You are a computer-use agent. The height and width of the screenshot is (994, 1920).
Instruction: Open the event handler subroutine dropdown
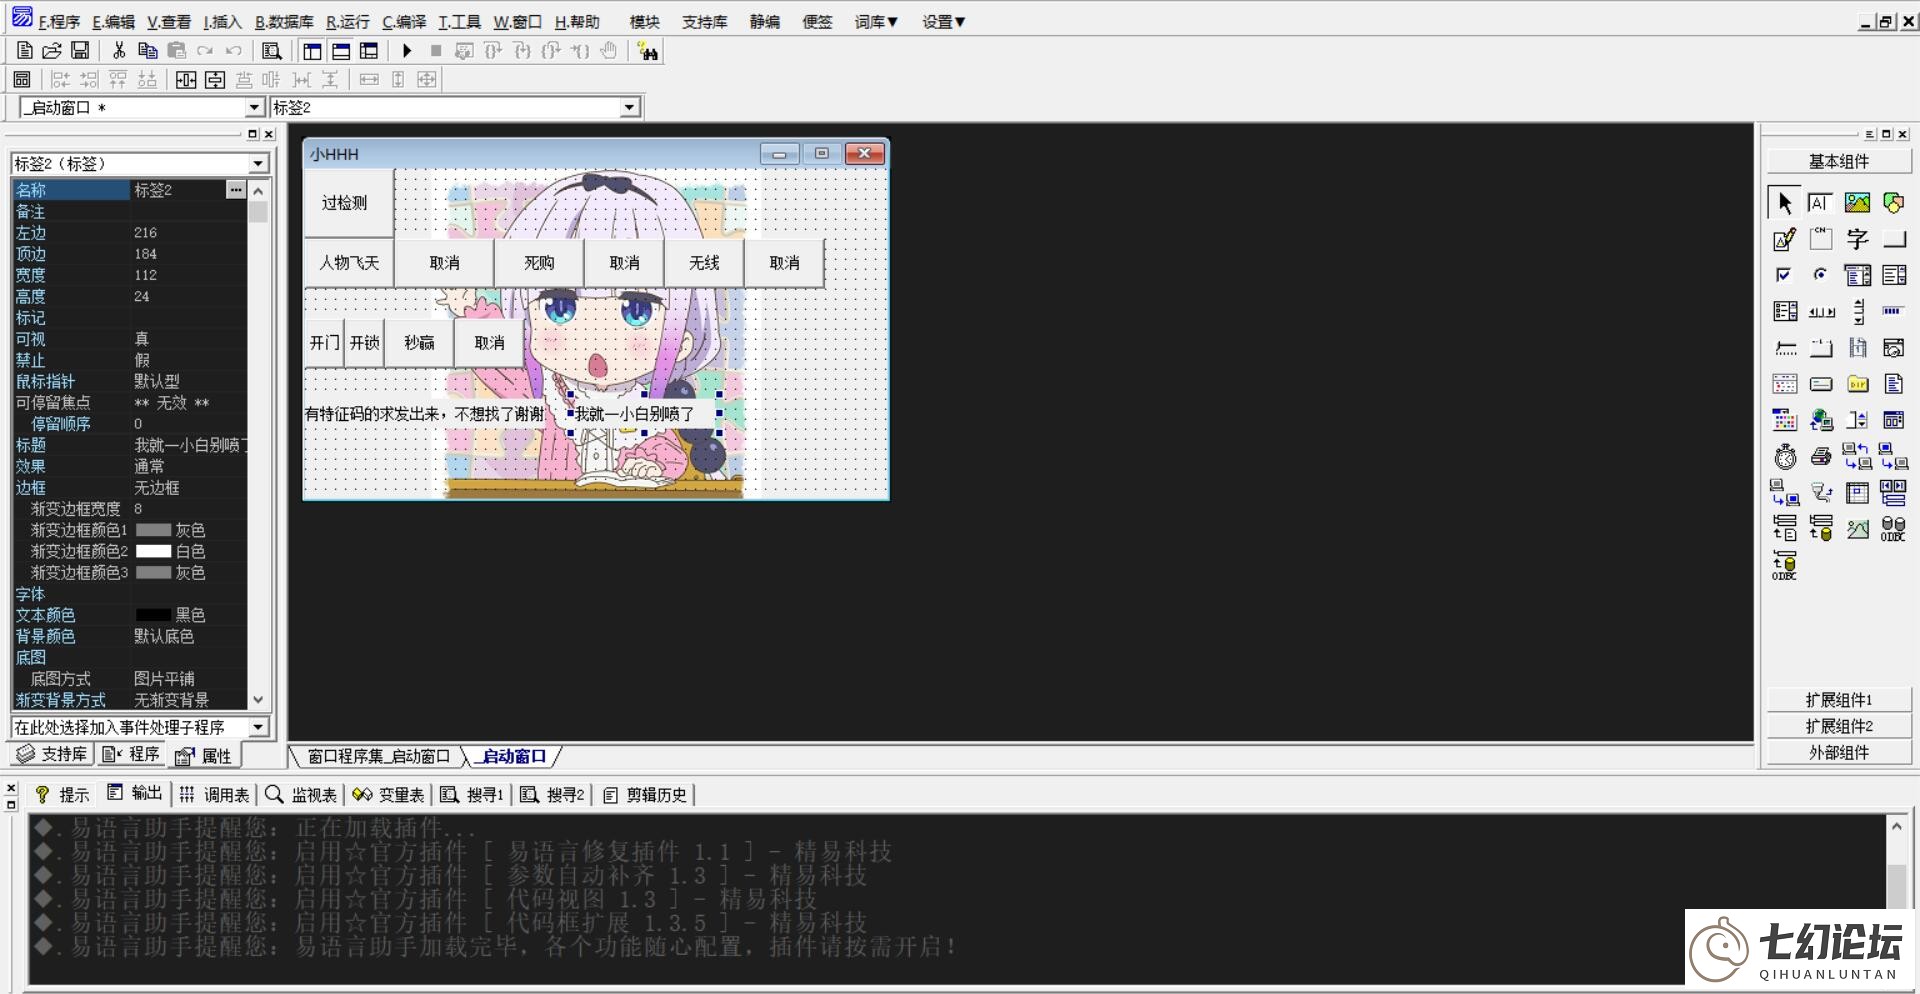(x=258, y=727)
